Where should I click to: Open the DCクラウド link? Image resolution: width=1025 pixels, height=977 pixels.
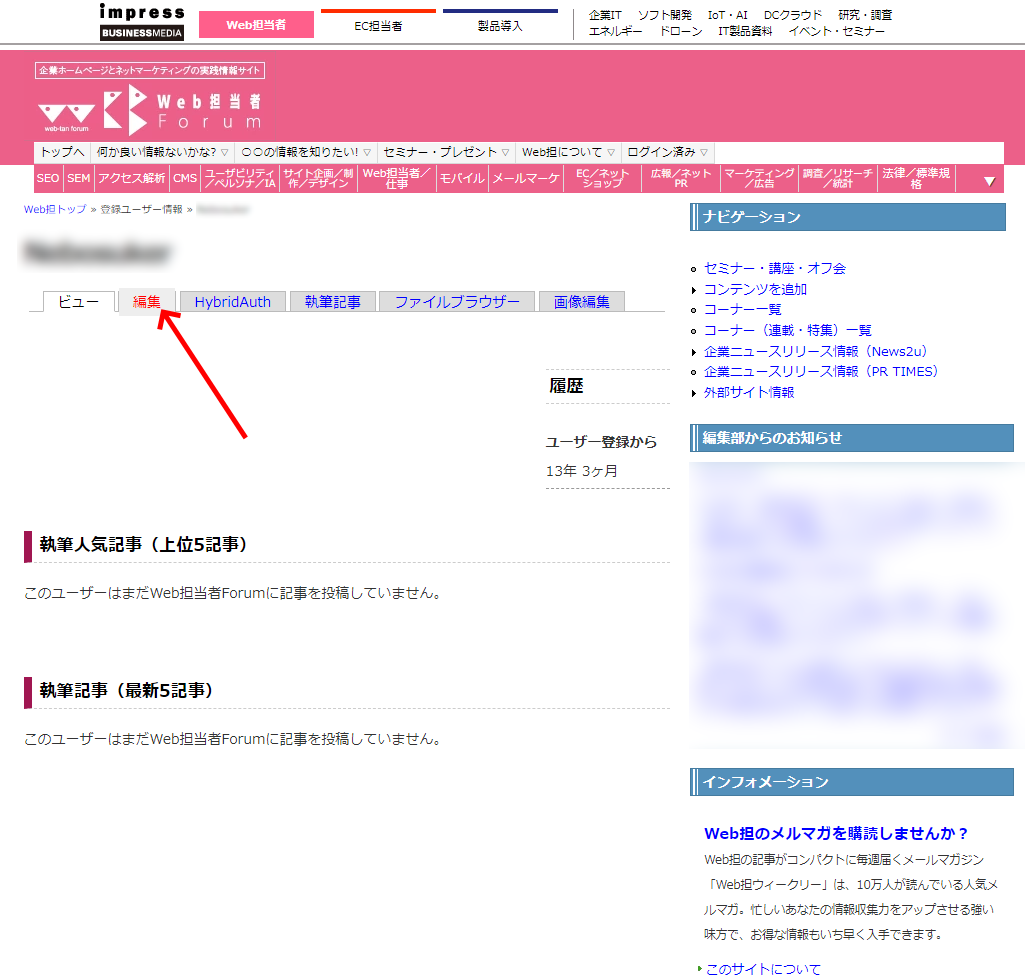pos(792,15)
